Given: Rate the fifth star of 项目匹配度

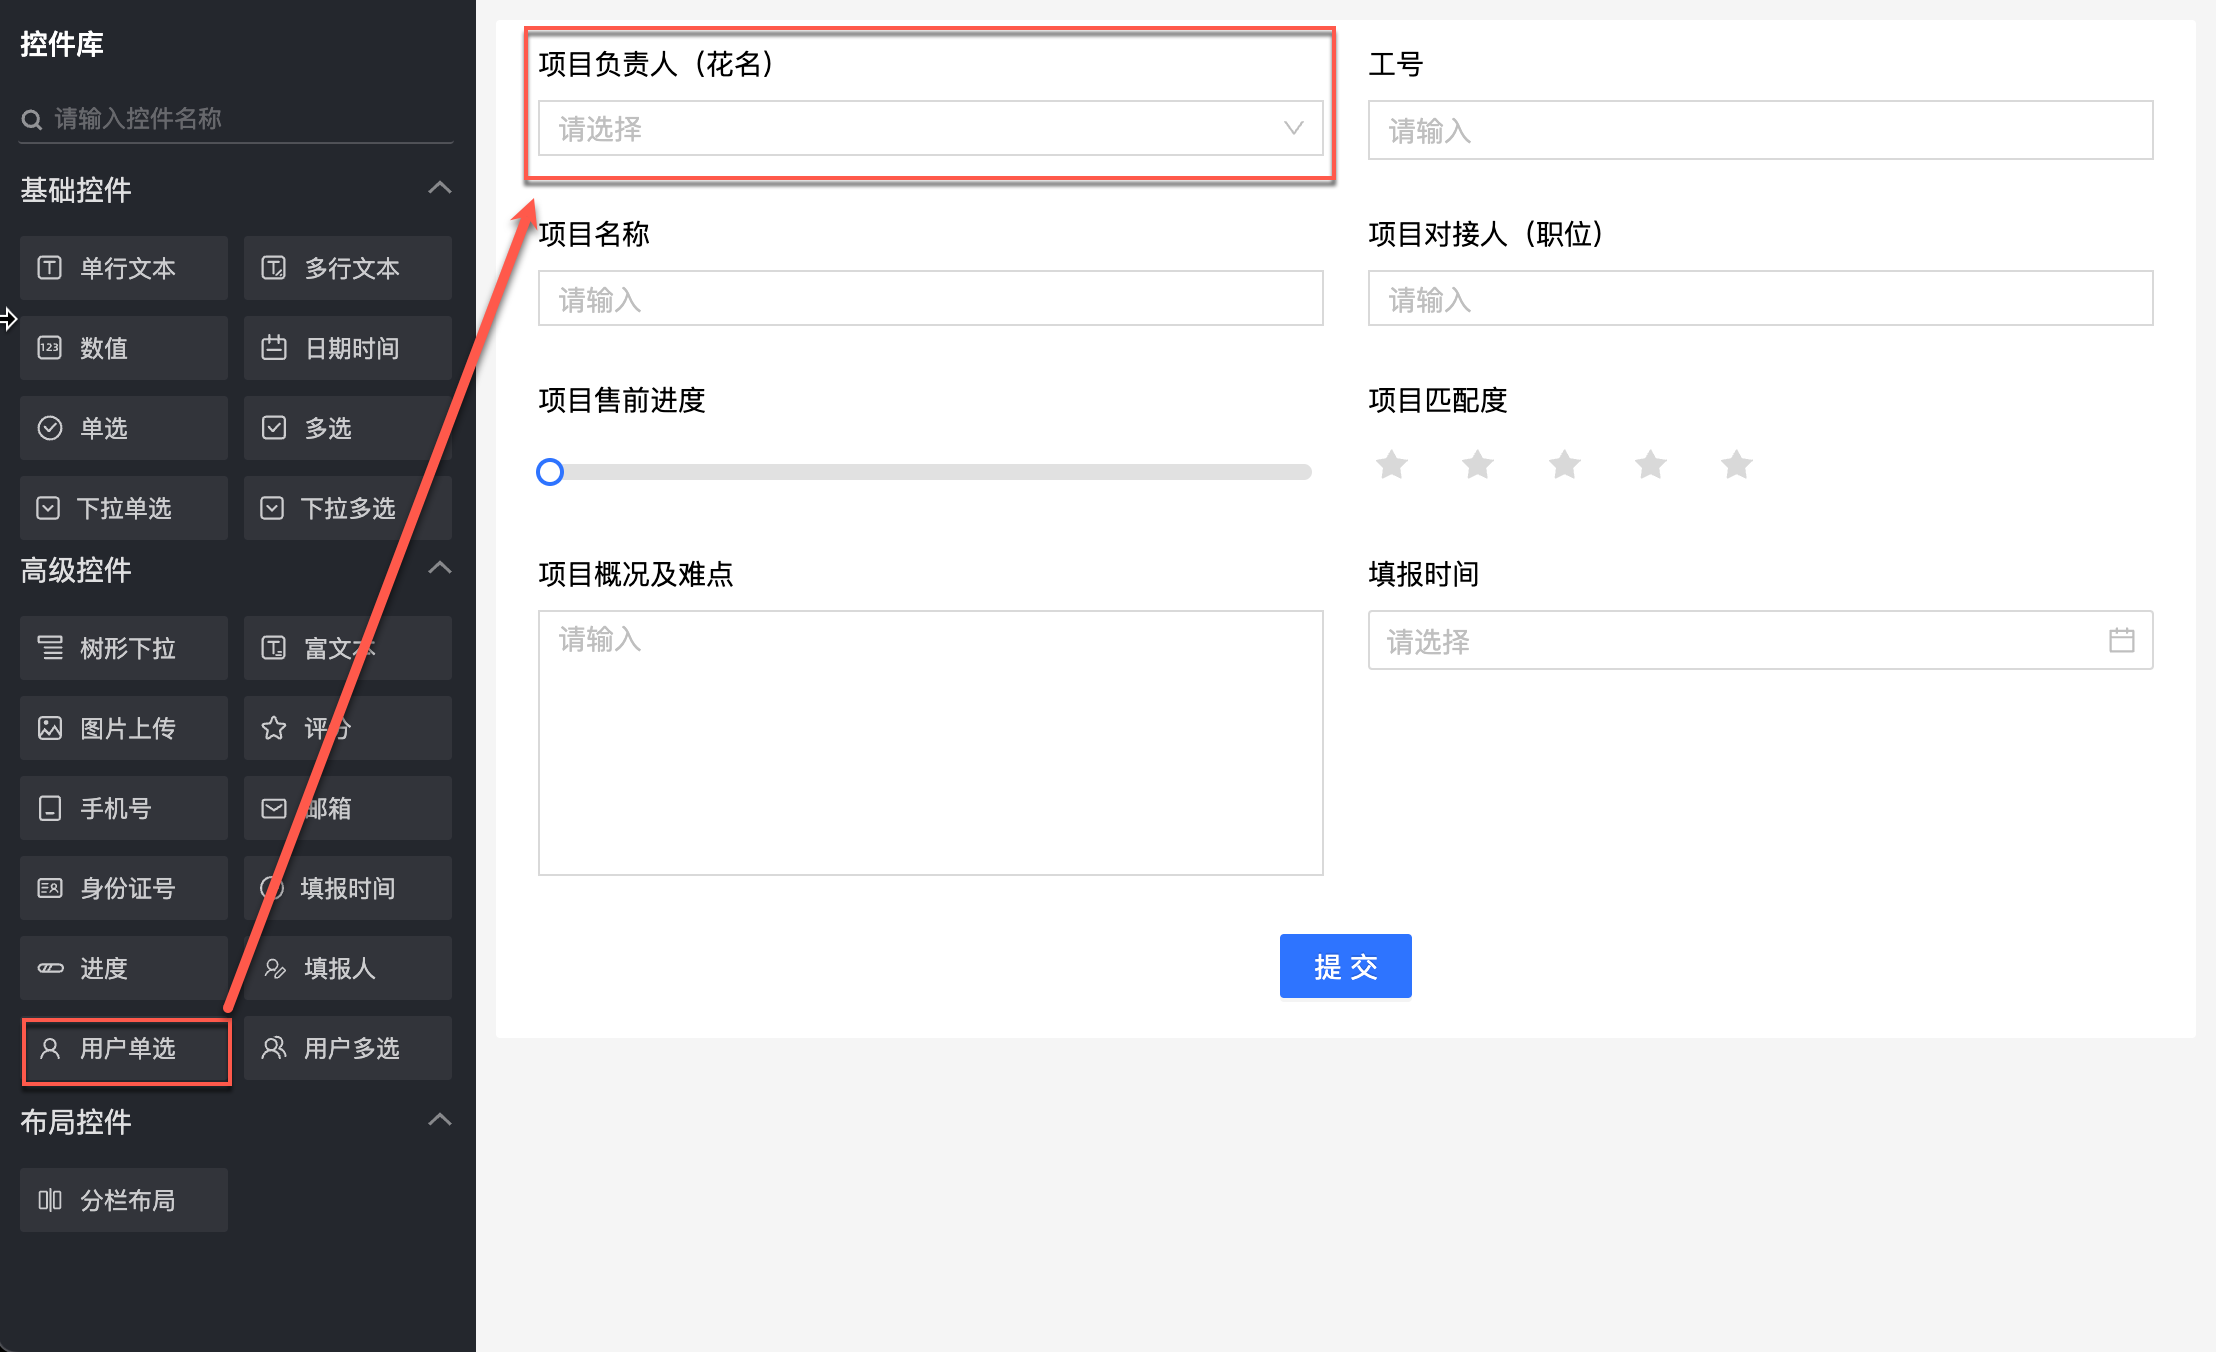Looking at the screenshot, I should [x=1736, y=465].
